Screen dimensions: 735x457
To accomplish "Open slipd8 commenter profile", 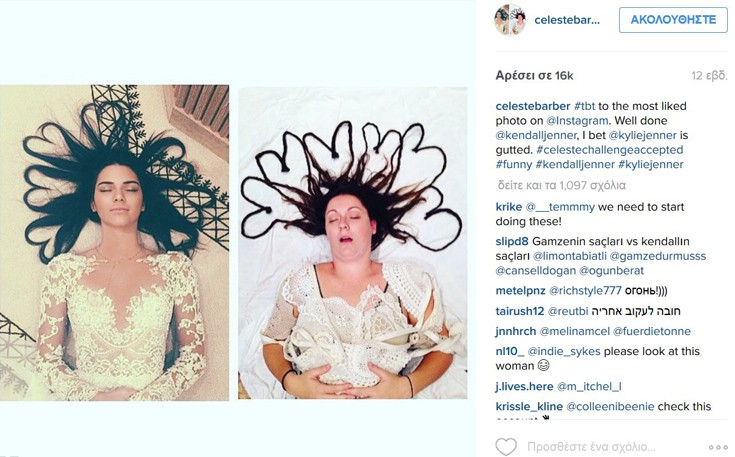I will tap(512, 241).
